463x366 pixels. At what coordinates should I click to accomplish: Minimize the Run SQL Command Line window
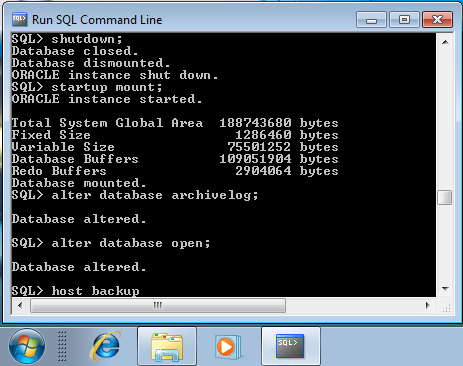click(x=371, y=20)
